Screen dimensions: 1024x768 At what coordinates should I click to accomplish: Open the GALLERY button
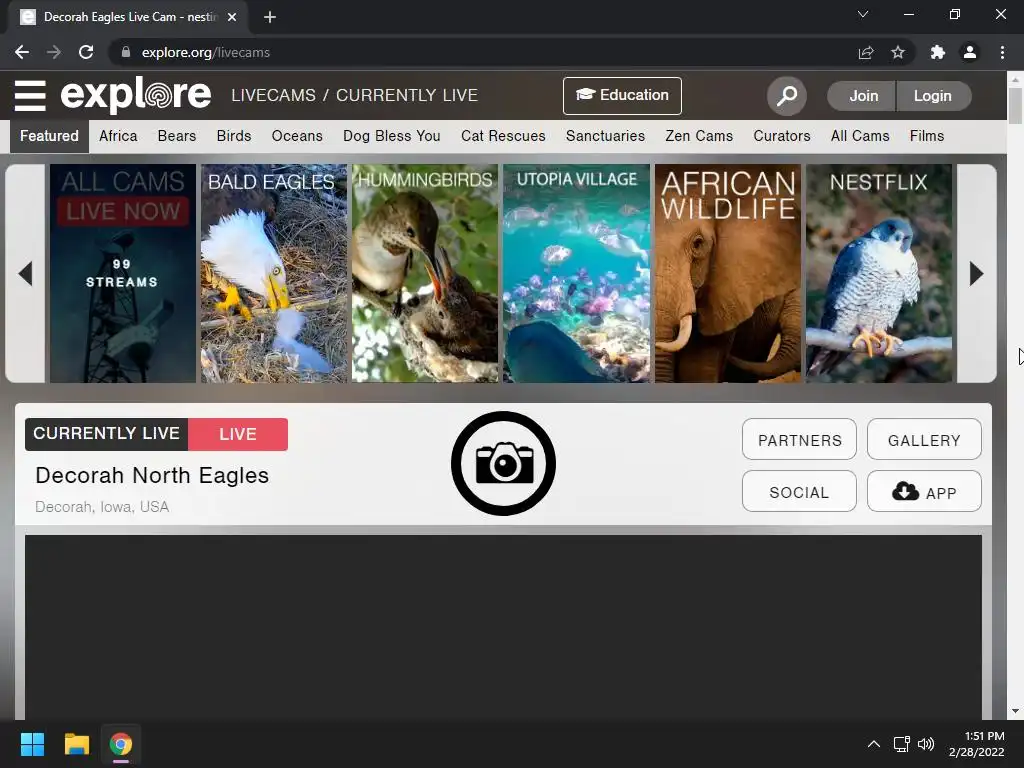pyautogui.click(x=924, y=440)
